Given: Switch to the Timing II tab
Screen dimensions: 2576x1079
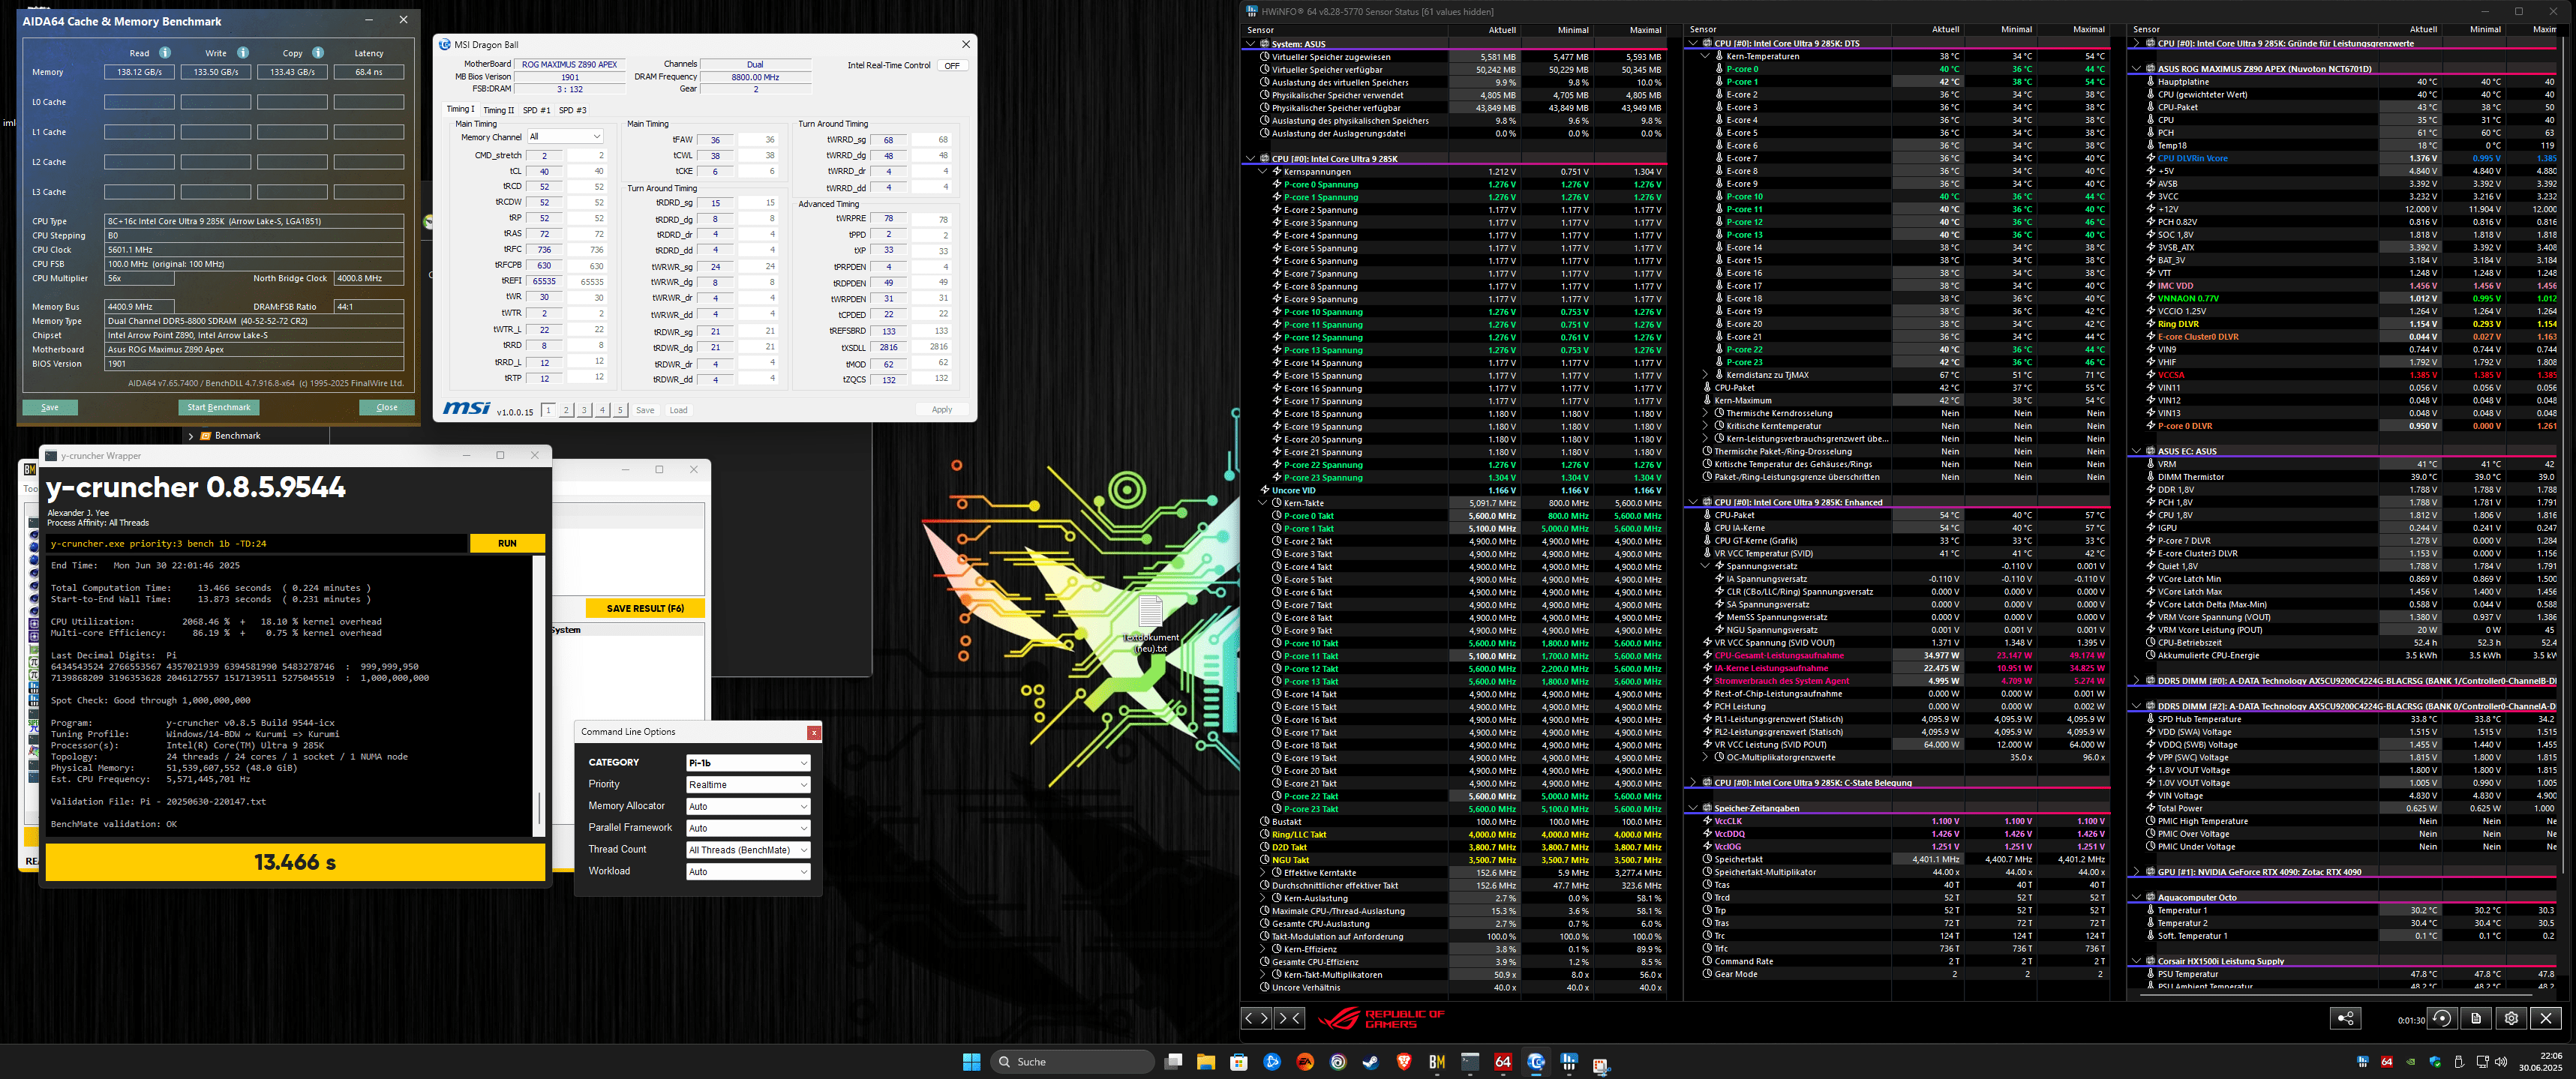Looking at the screenshot, I should pos(498,110).
